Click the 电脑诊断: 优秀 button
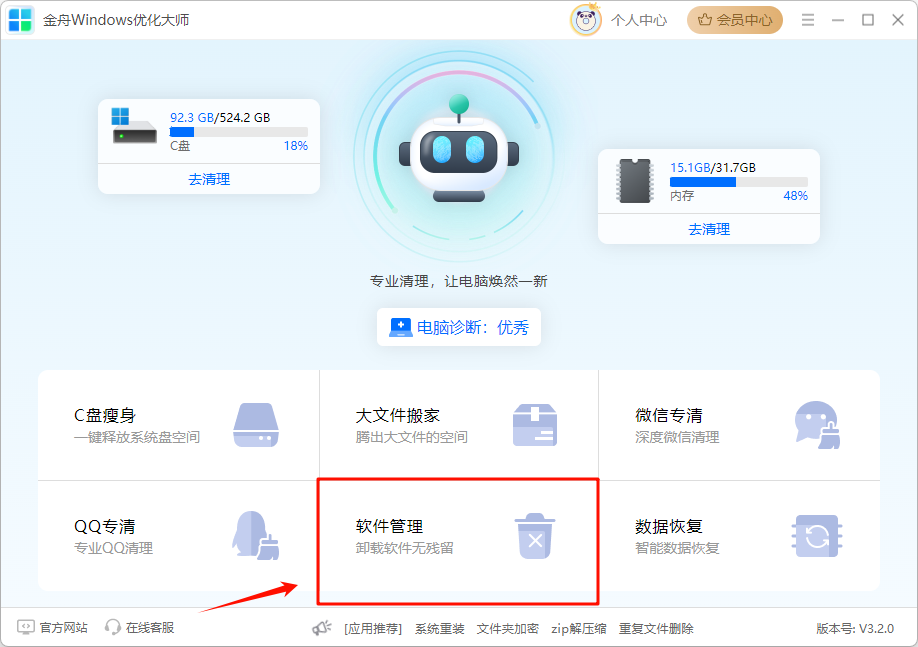 click(x=459, y=327)
